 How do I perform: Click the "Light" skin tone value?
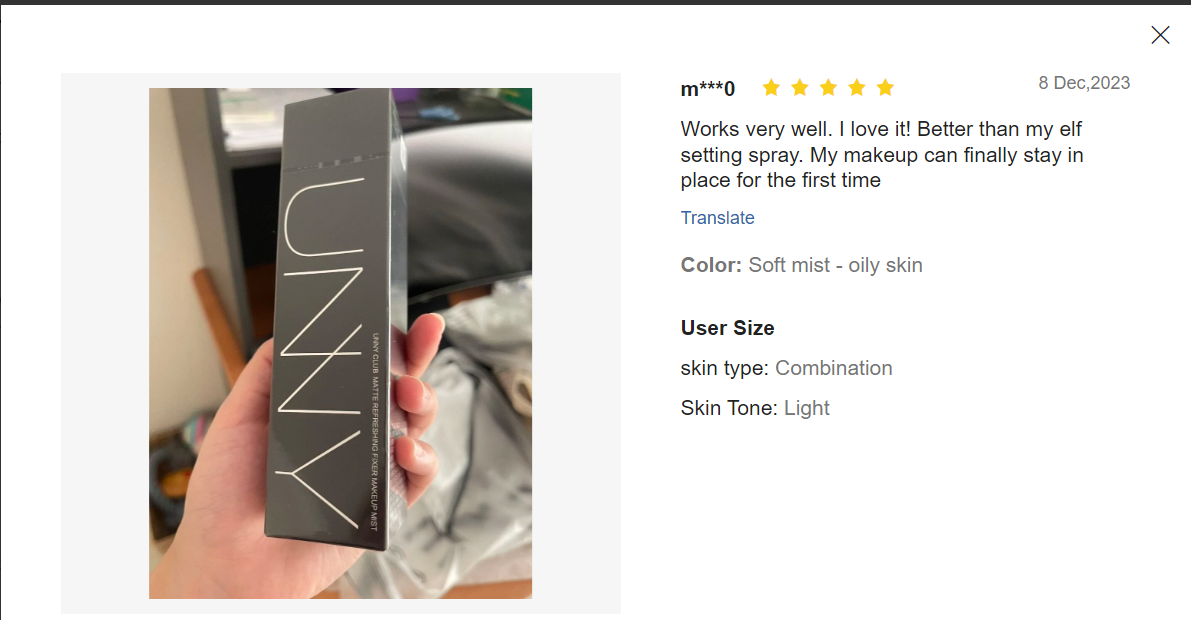point(807,409)
